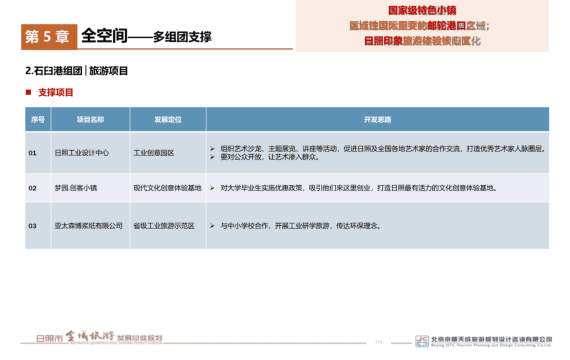The height and width of the screenshot is (360, 570).
Task: Click the 国家级特色小镇 heading in pink box
Action: (x=422, y=10)
